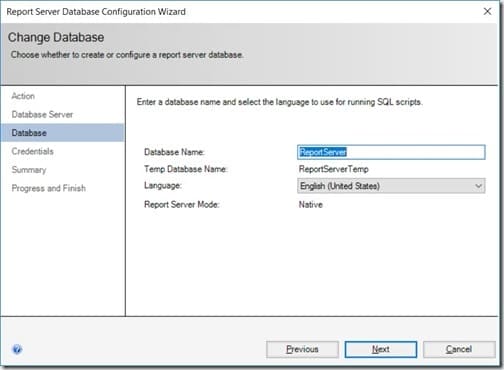Click the Temp Database Name label
Image resolution: width=504 pixels, height=370 pixels.
pyautogui.click(x=185, y=169)
